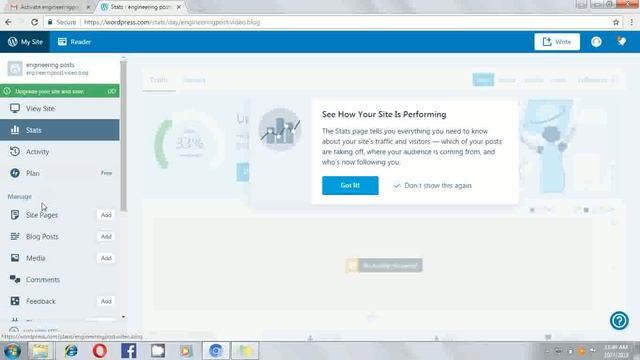Click the engineering posts site icon

15,68
